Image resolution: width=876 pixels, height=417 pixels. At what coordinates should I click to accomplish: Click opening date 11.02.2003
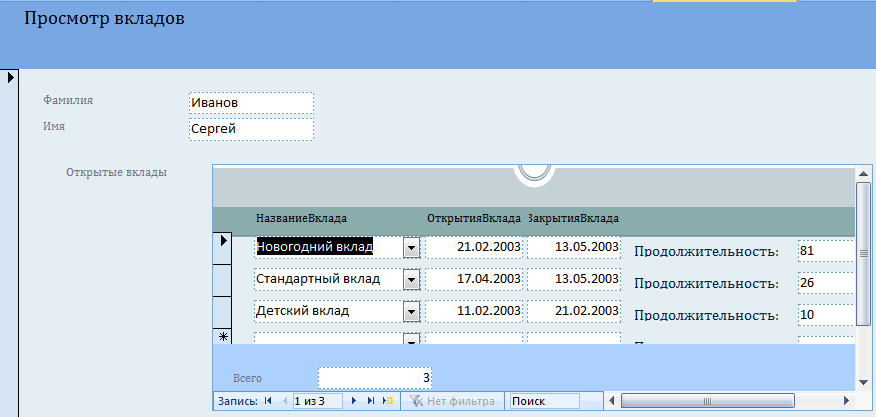point(474,311)
